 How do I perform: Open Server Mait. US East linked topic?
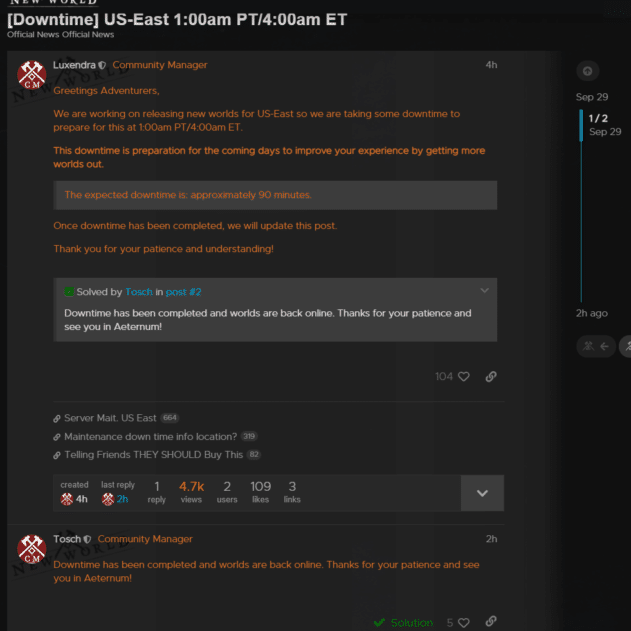point(110,418)
